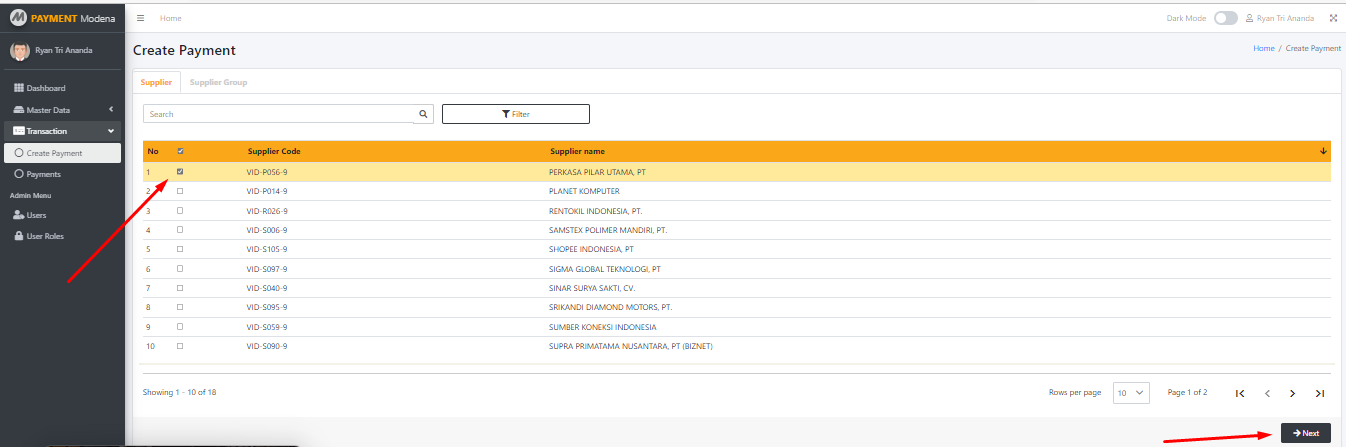Click the search magnifier icon
The height and width of the screenshot is (447, 1346).
pyautogui.click(x=423, y=114)
